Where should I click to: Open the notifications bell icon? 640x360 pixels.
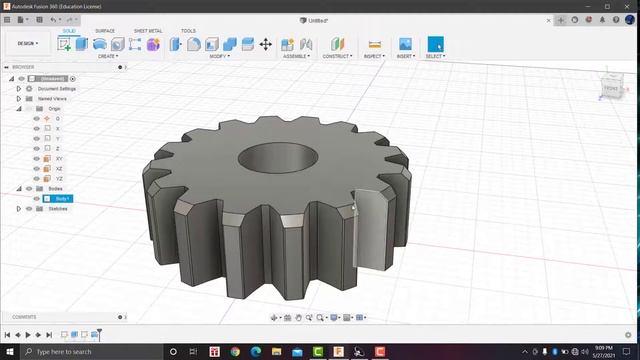point(602,20)
